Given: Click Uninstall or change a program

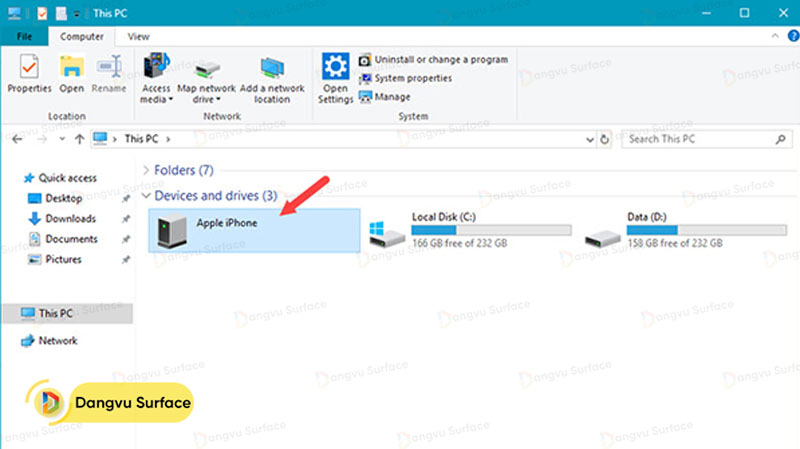Looking at the screenshot, I should coord(434,60).
